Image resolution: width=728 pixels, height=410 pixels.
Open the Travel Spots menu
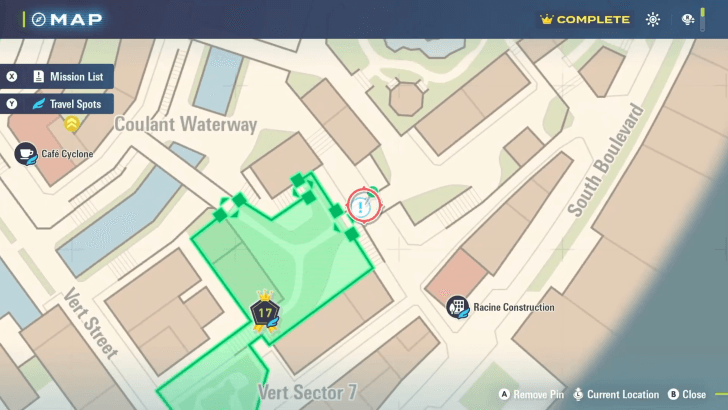point(57,104)
